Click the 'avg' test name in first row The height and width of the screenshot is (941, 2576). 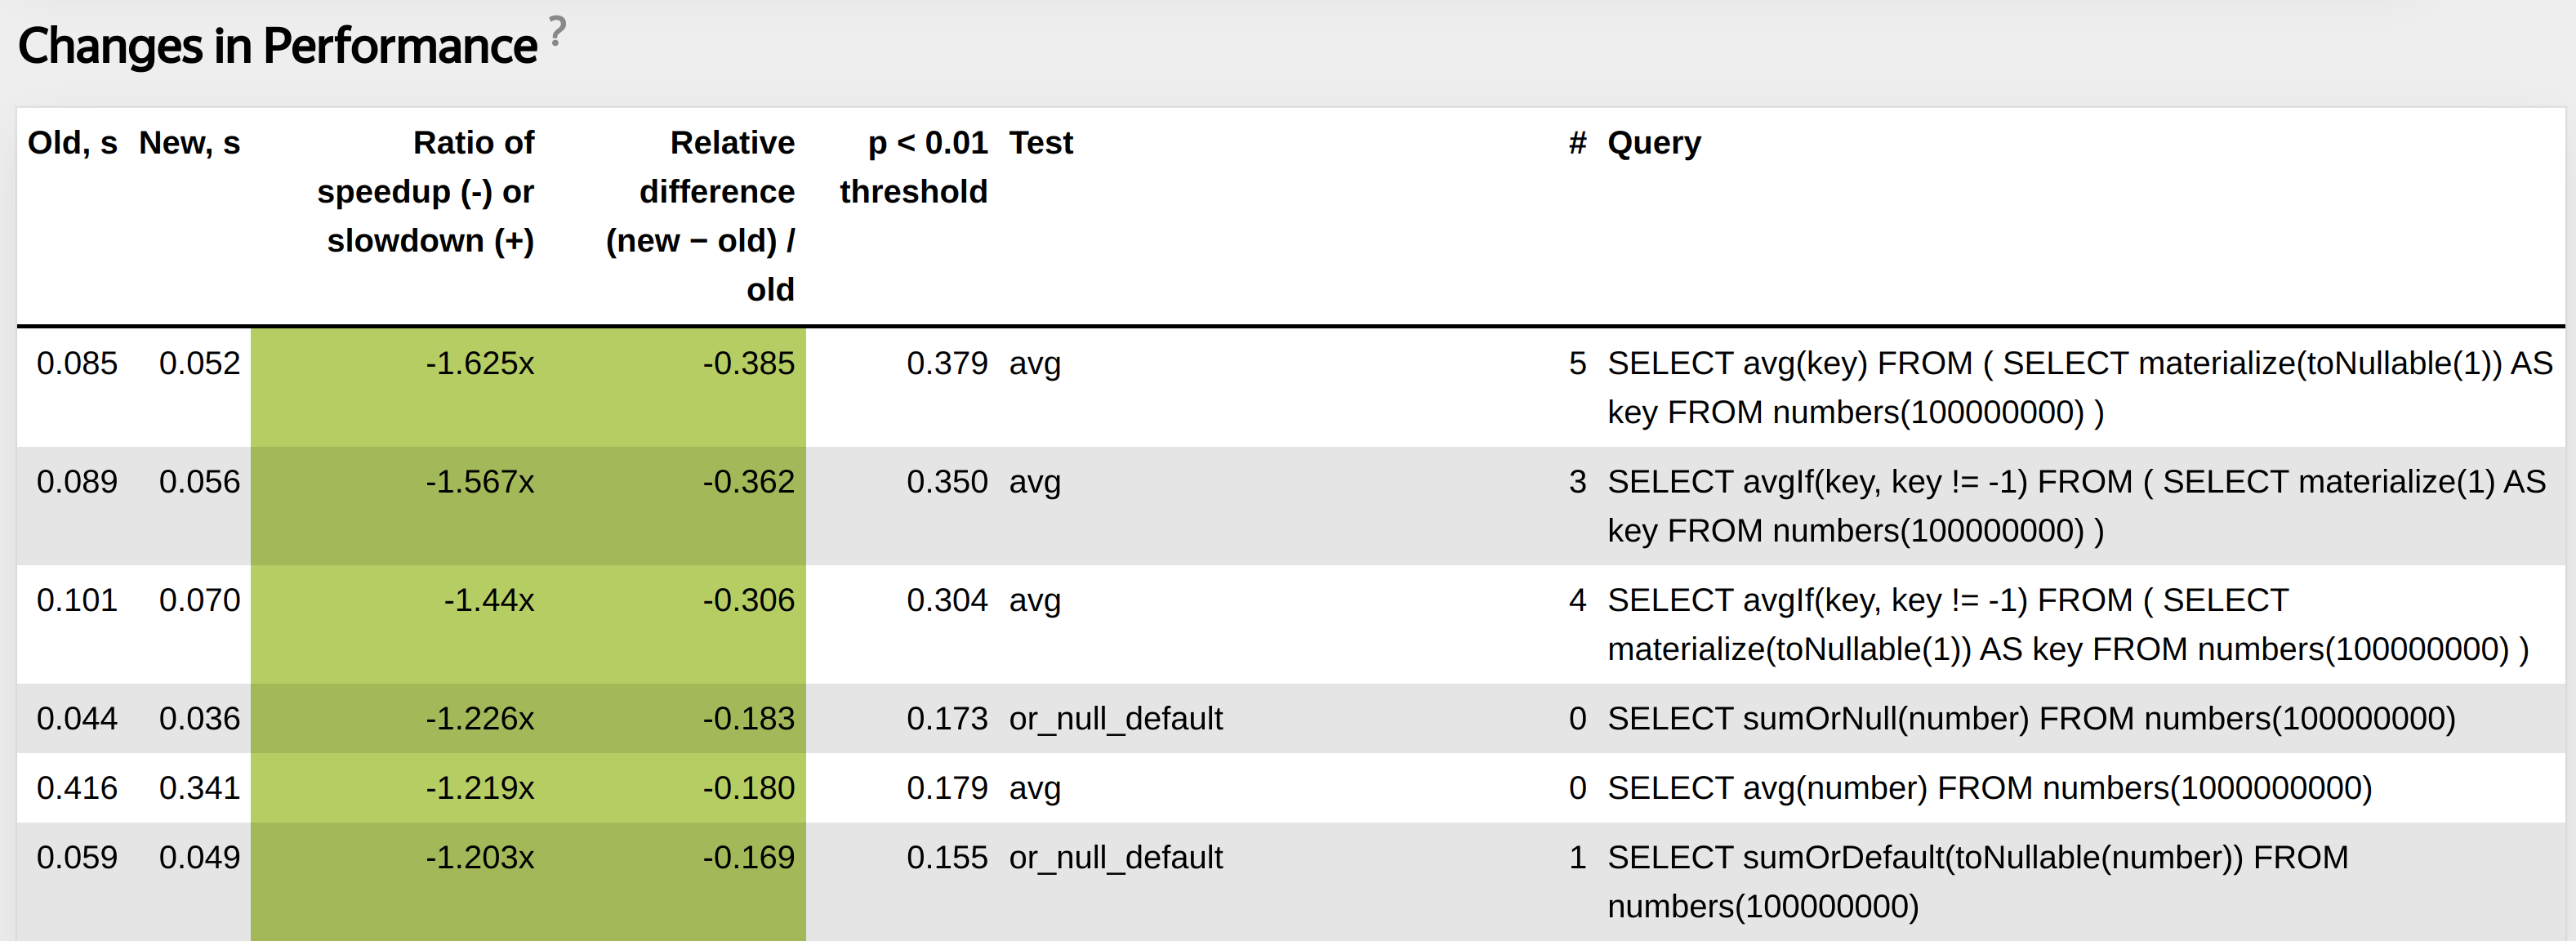coord(1034,363)
